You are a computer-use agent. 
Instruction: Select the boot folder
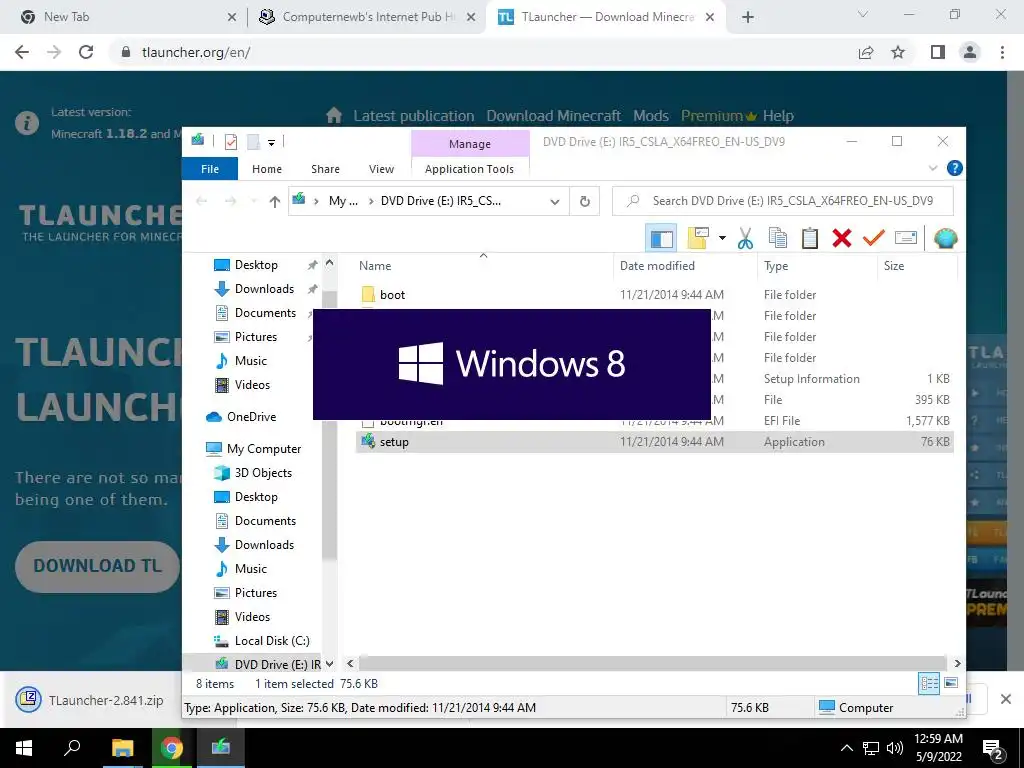(x=392, y=295)
